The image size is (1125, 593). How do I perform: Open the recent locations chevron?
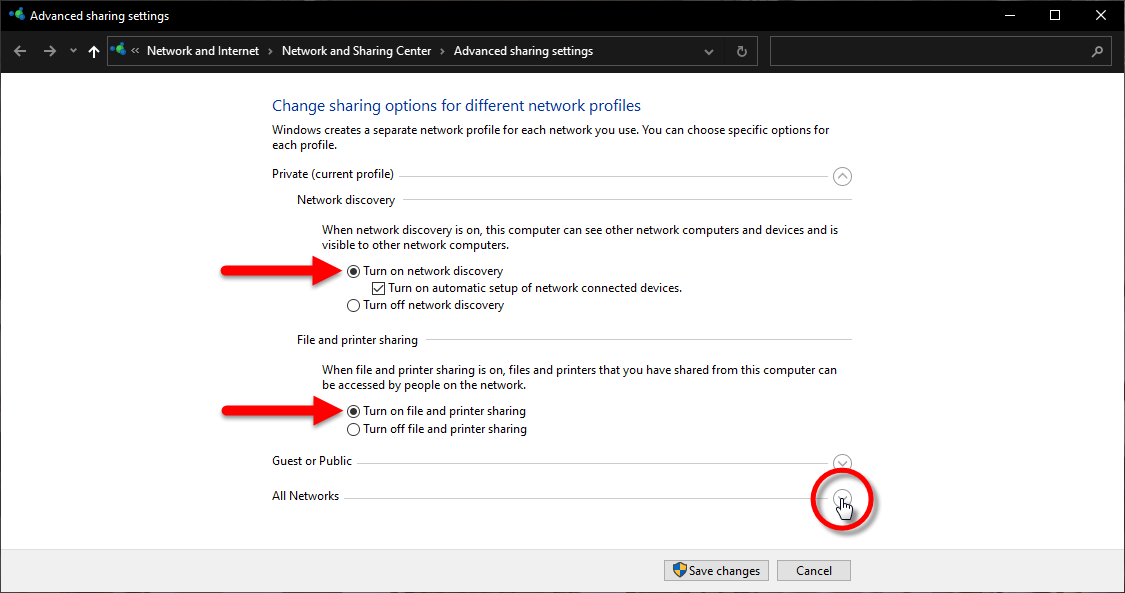(73, 51)
